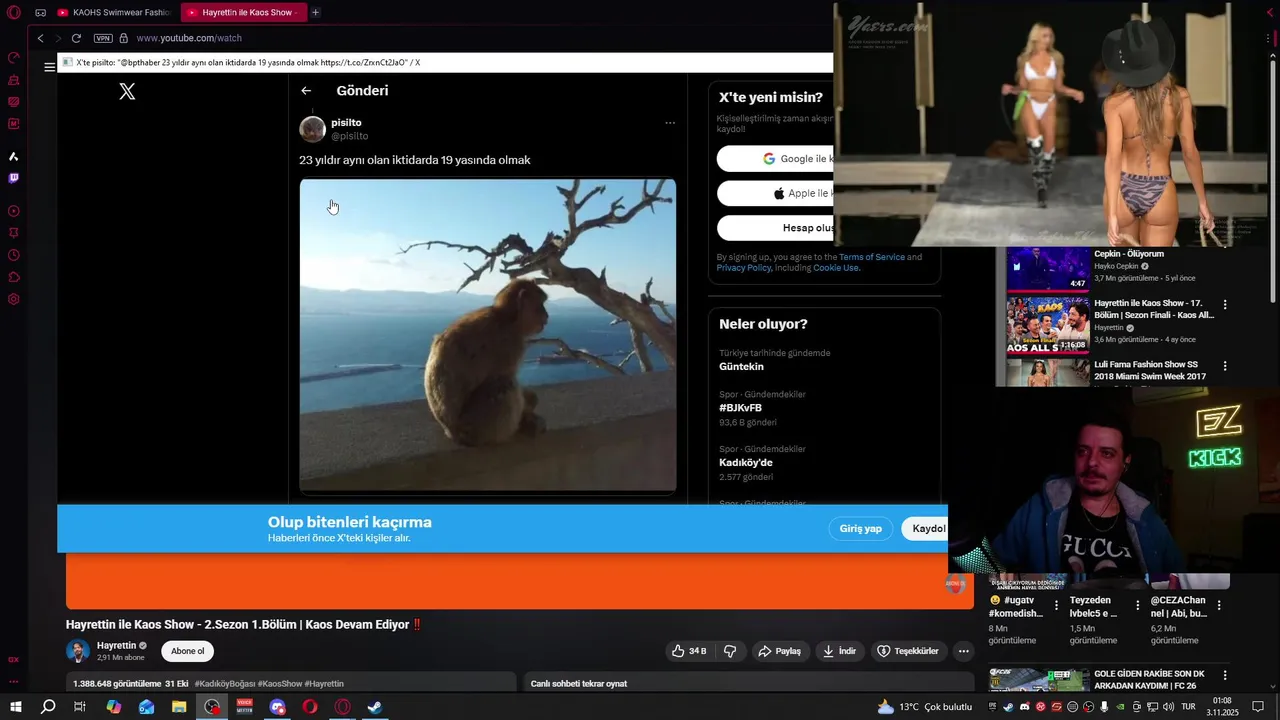Screen dimensions: 1280x720
Task: Open GX Corner gamepad icon in tab bar
Action: [40, 13]
